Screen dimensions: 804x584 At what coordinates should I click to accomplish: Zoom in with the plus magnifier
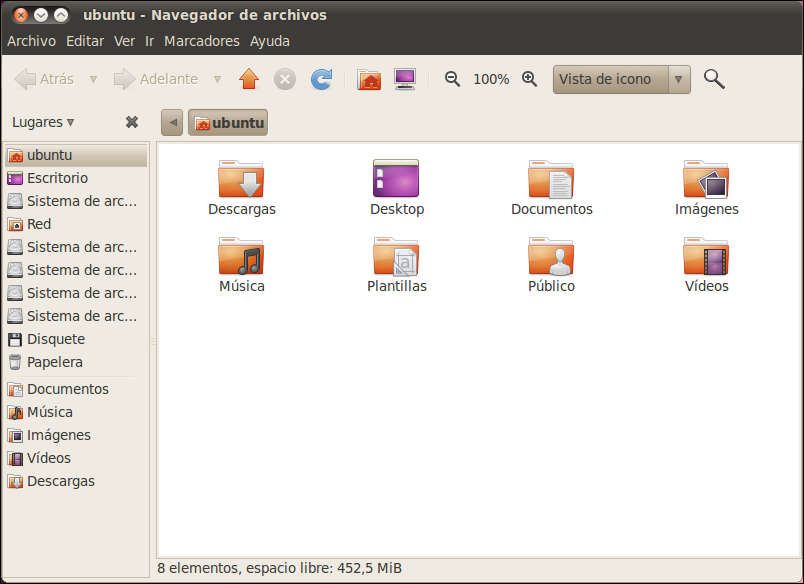point(529,79)
